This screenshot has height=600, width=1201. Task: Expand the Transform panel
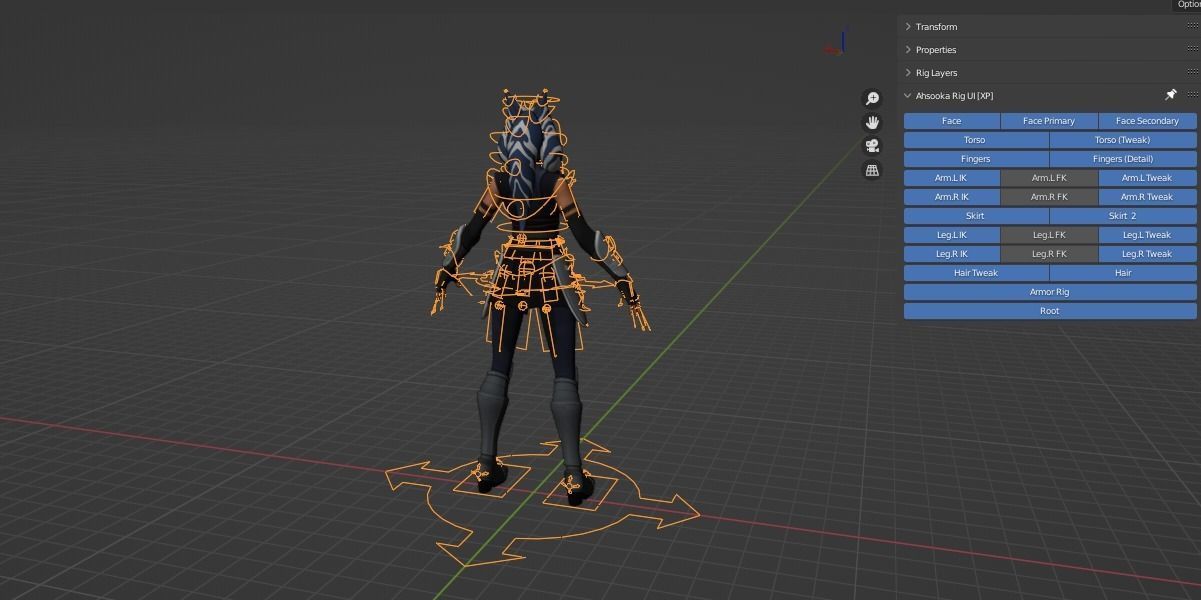[x=908, y=27]
